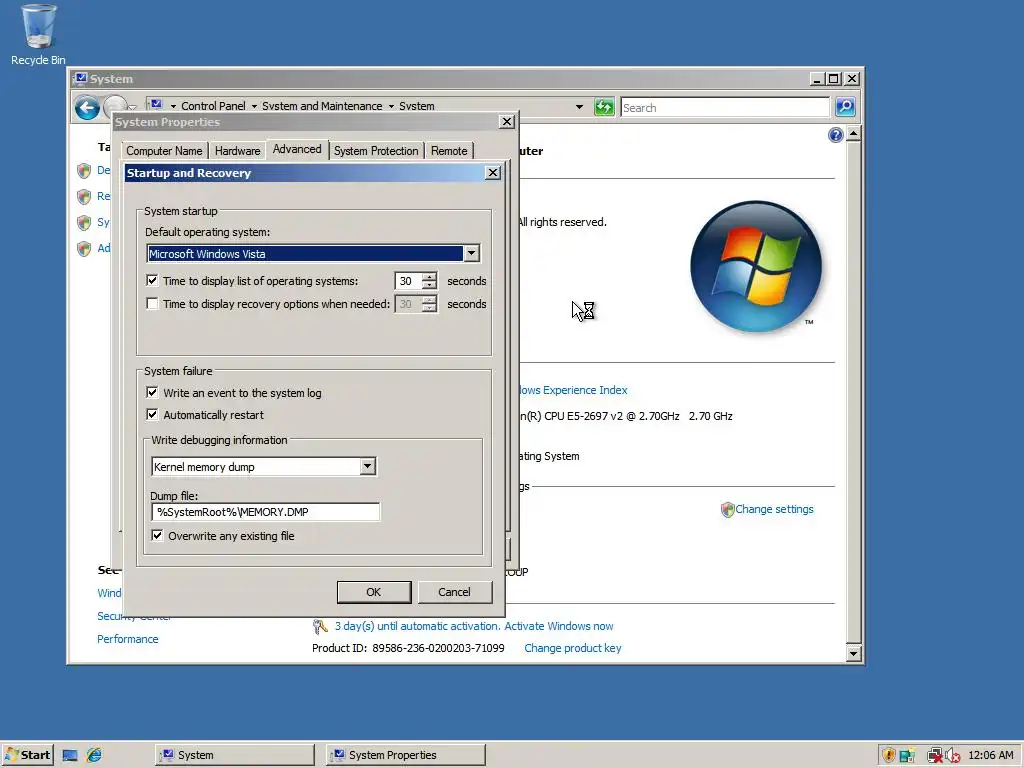Image resolution: width=1024 pixels, height=768 pixels.
Task: Select the Advanced tab
Action: (297, 149)
